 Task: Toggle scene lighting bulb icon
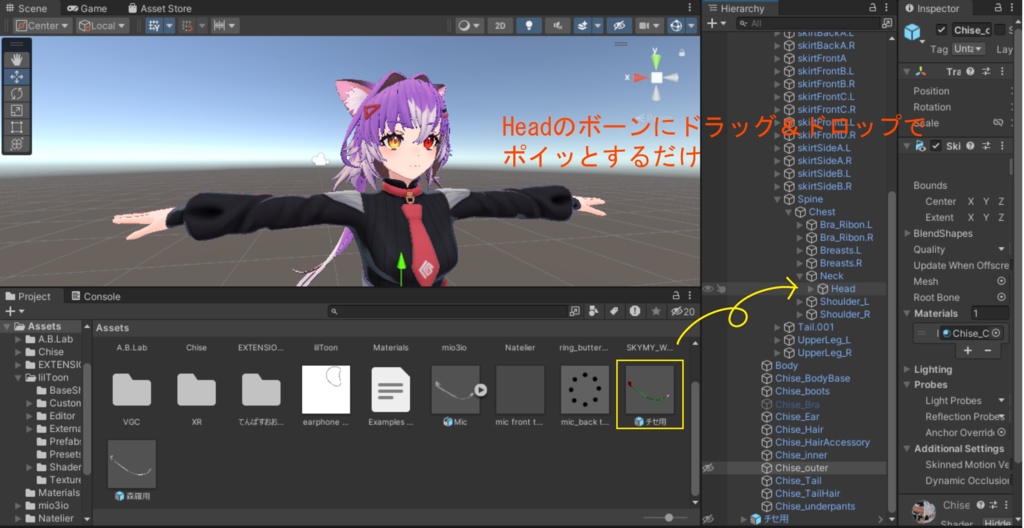[x=529, y=25]
